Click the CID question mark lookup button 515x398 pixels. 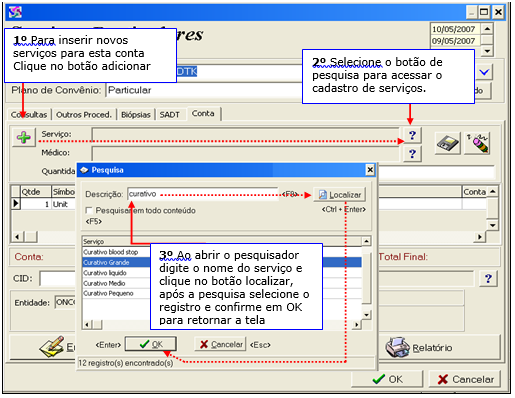[488, 278]
